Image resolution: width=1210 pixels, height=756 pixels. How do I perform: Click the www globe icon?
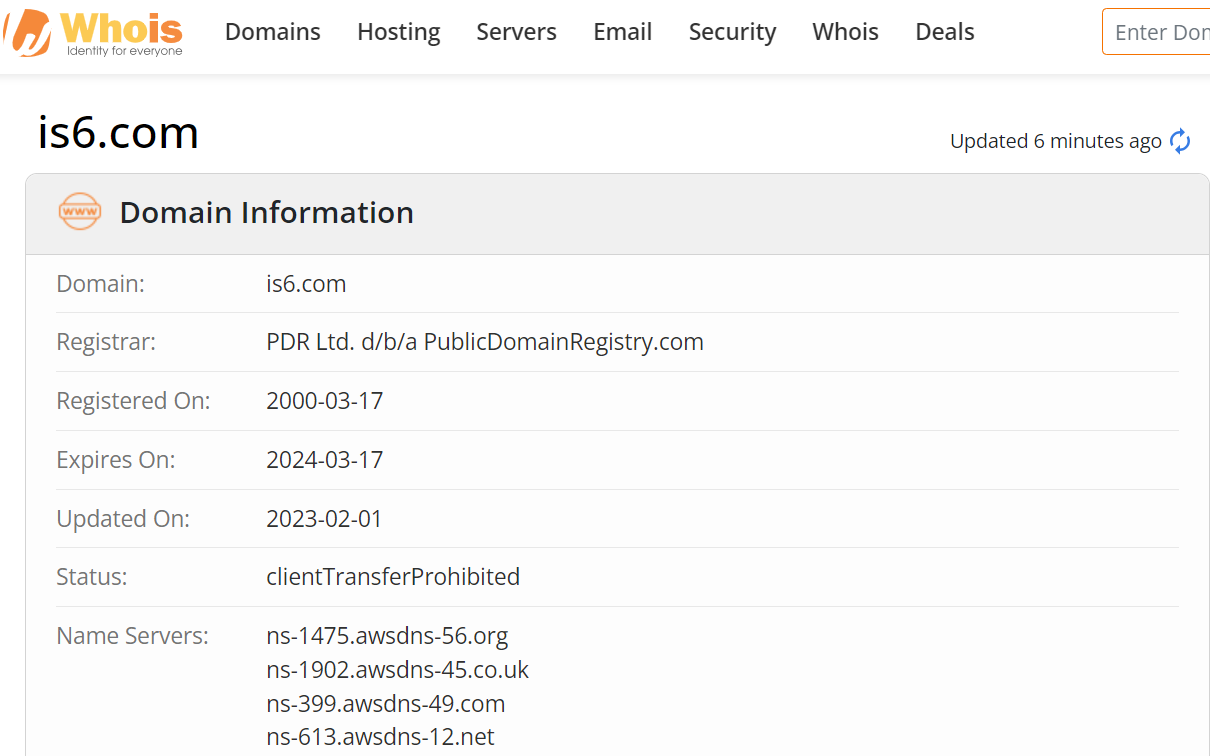pos(80,212)
